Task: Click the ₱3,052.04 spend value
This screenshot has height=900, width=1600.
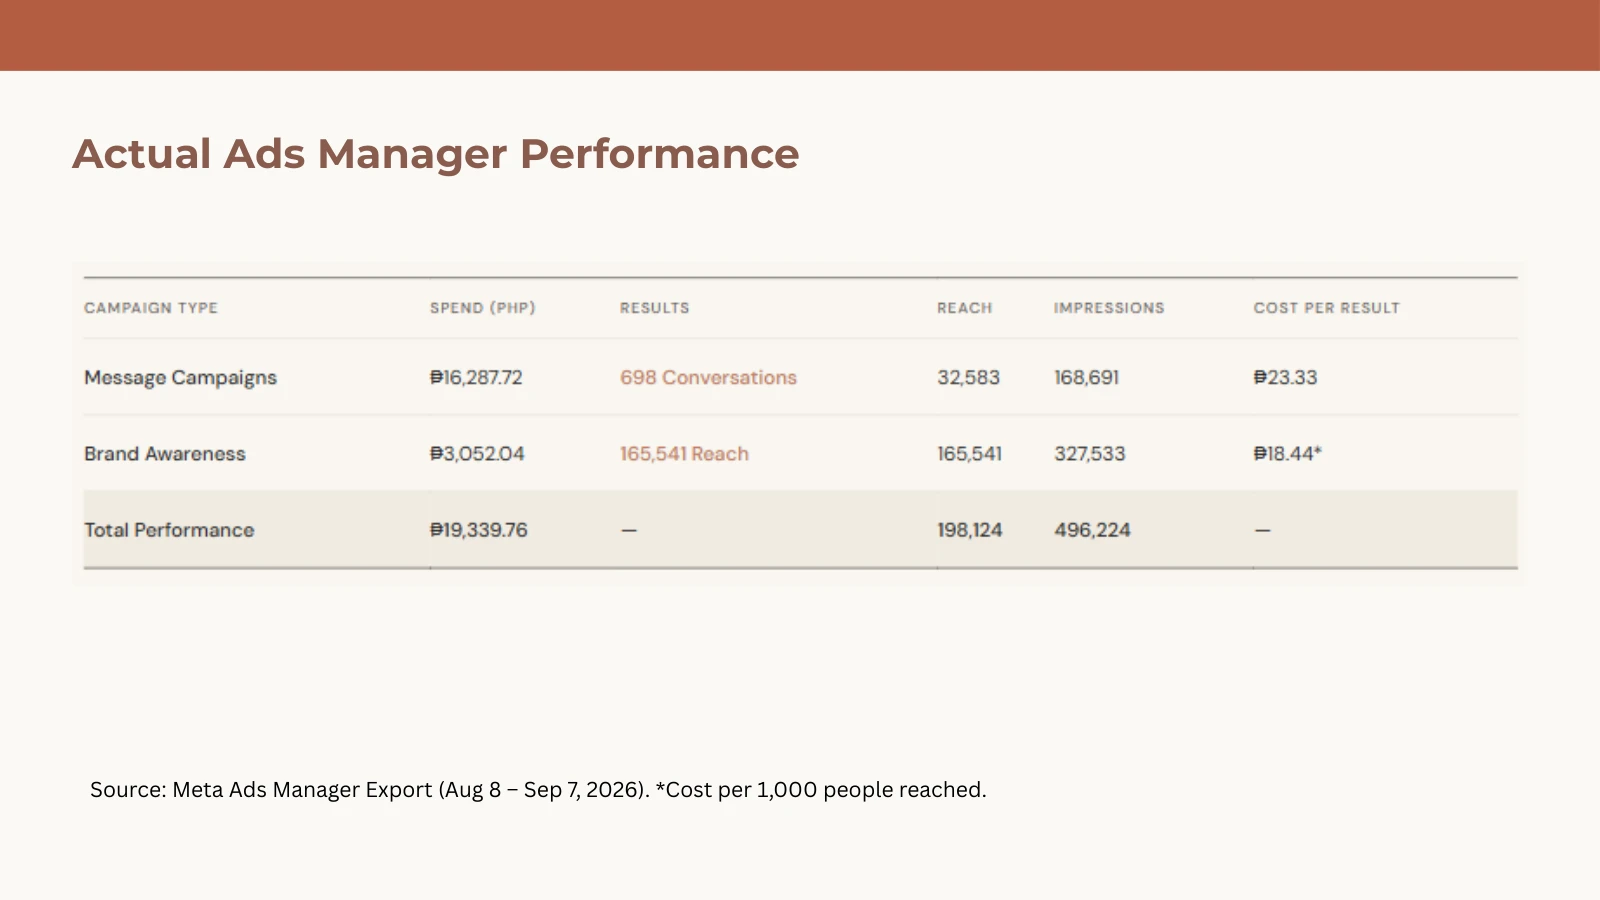Action: 477,454
